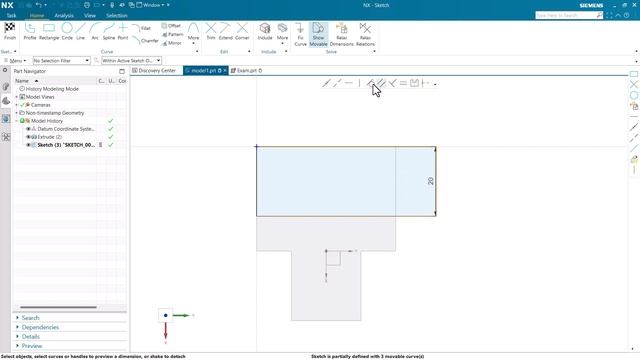640x360 pixels.
Task: Click the horizontal relation icon in scene toolbar
Action: [x=348, y=83]
